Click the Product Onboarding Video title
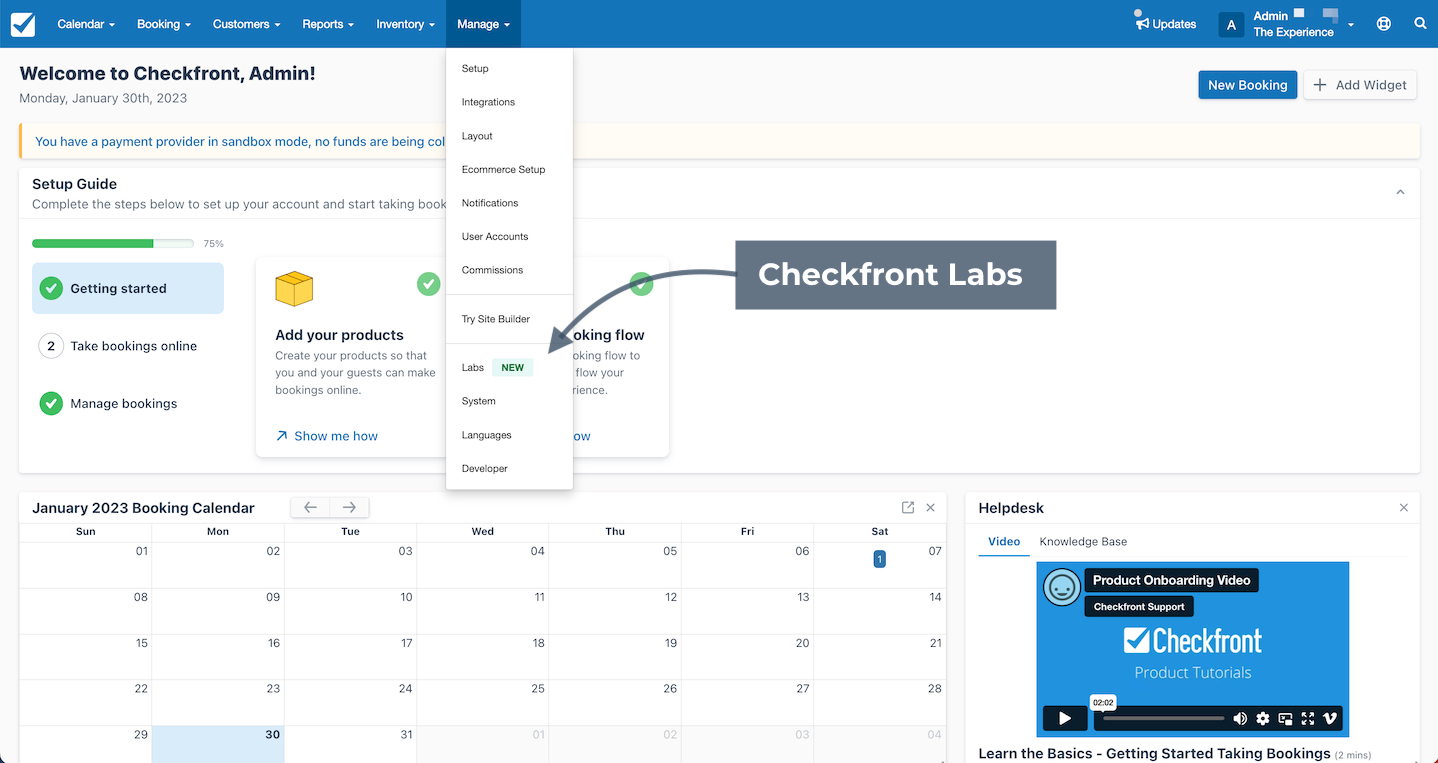1438x763 pixels. [x=1171, y=580]
